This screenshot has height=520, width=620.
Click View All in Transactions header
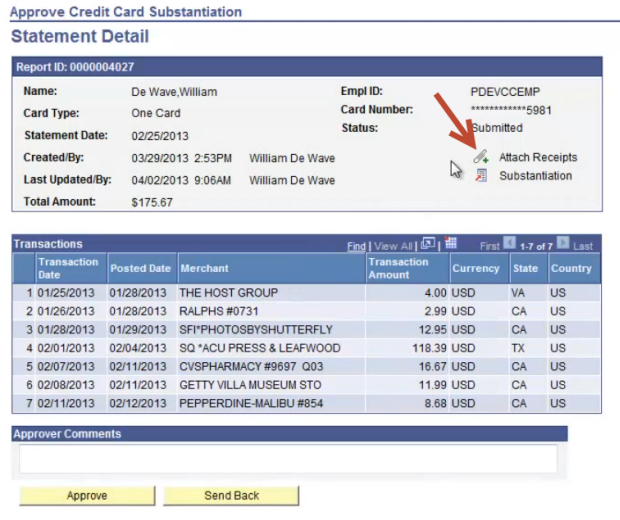coord(394,245)
